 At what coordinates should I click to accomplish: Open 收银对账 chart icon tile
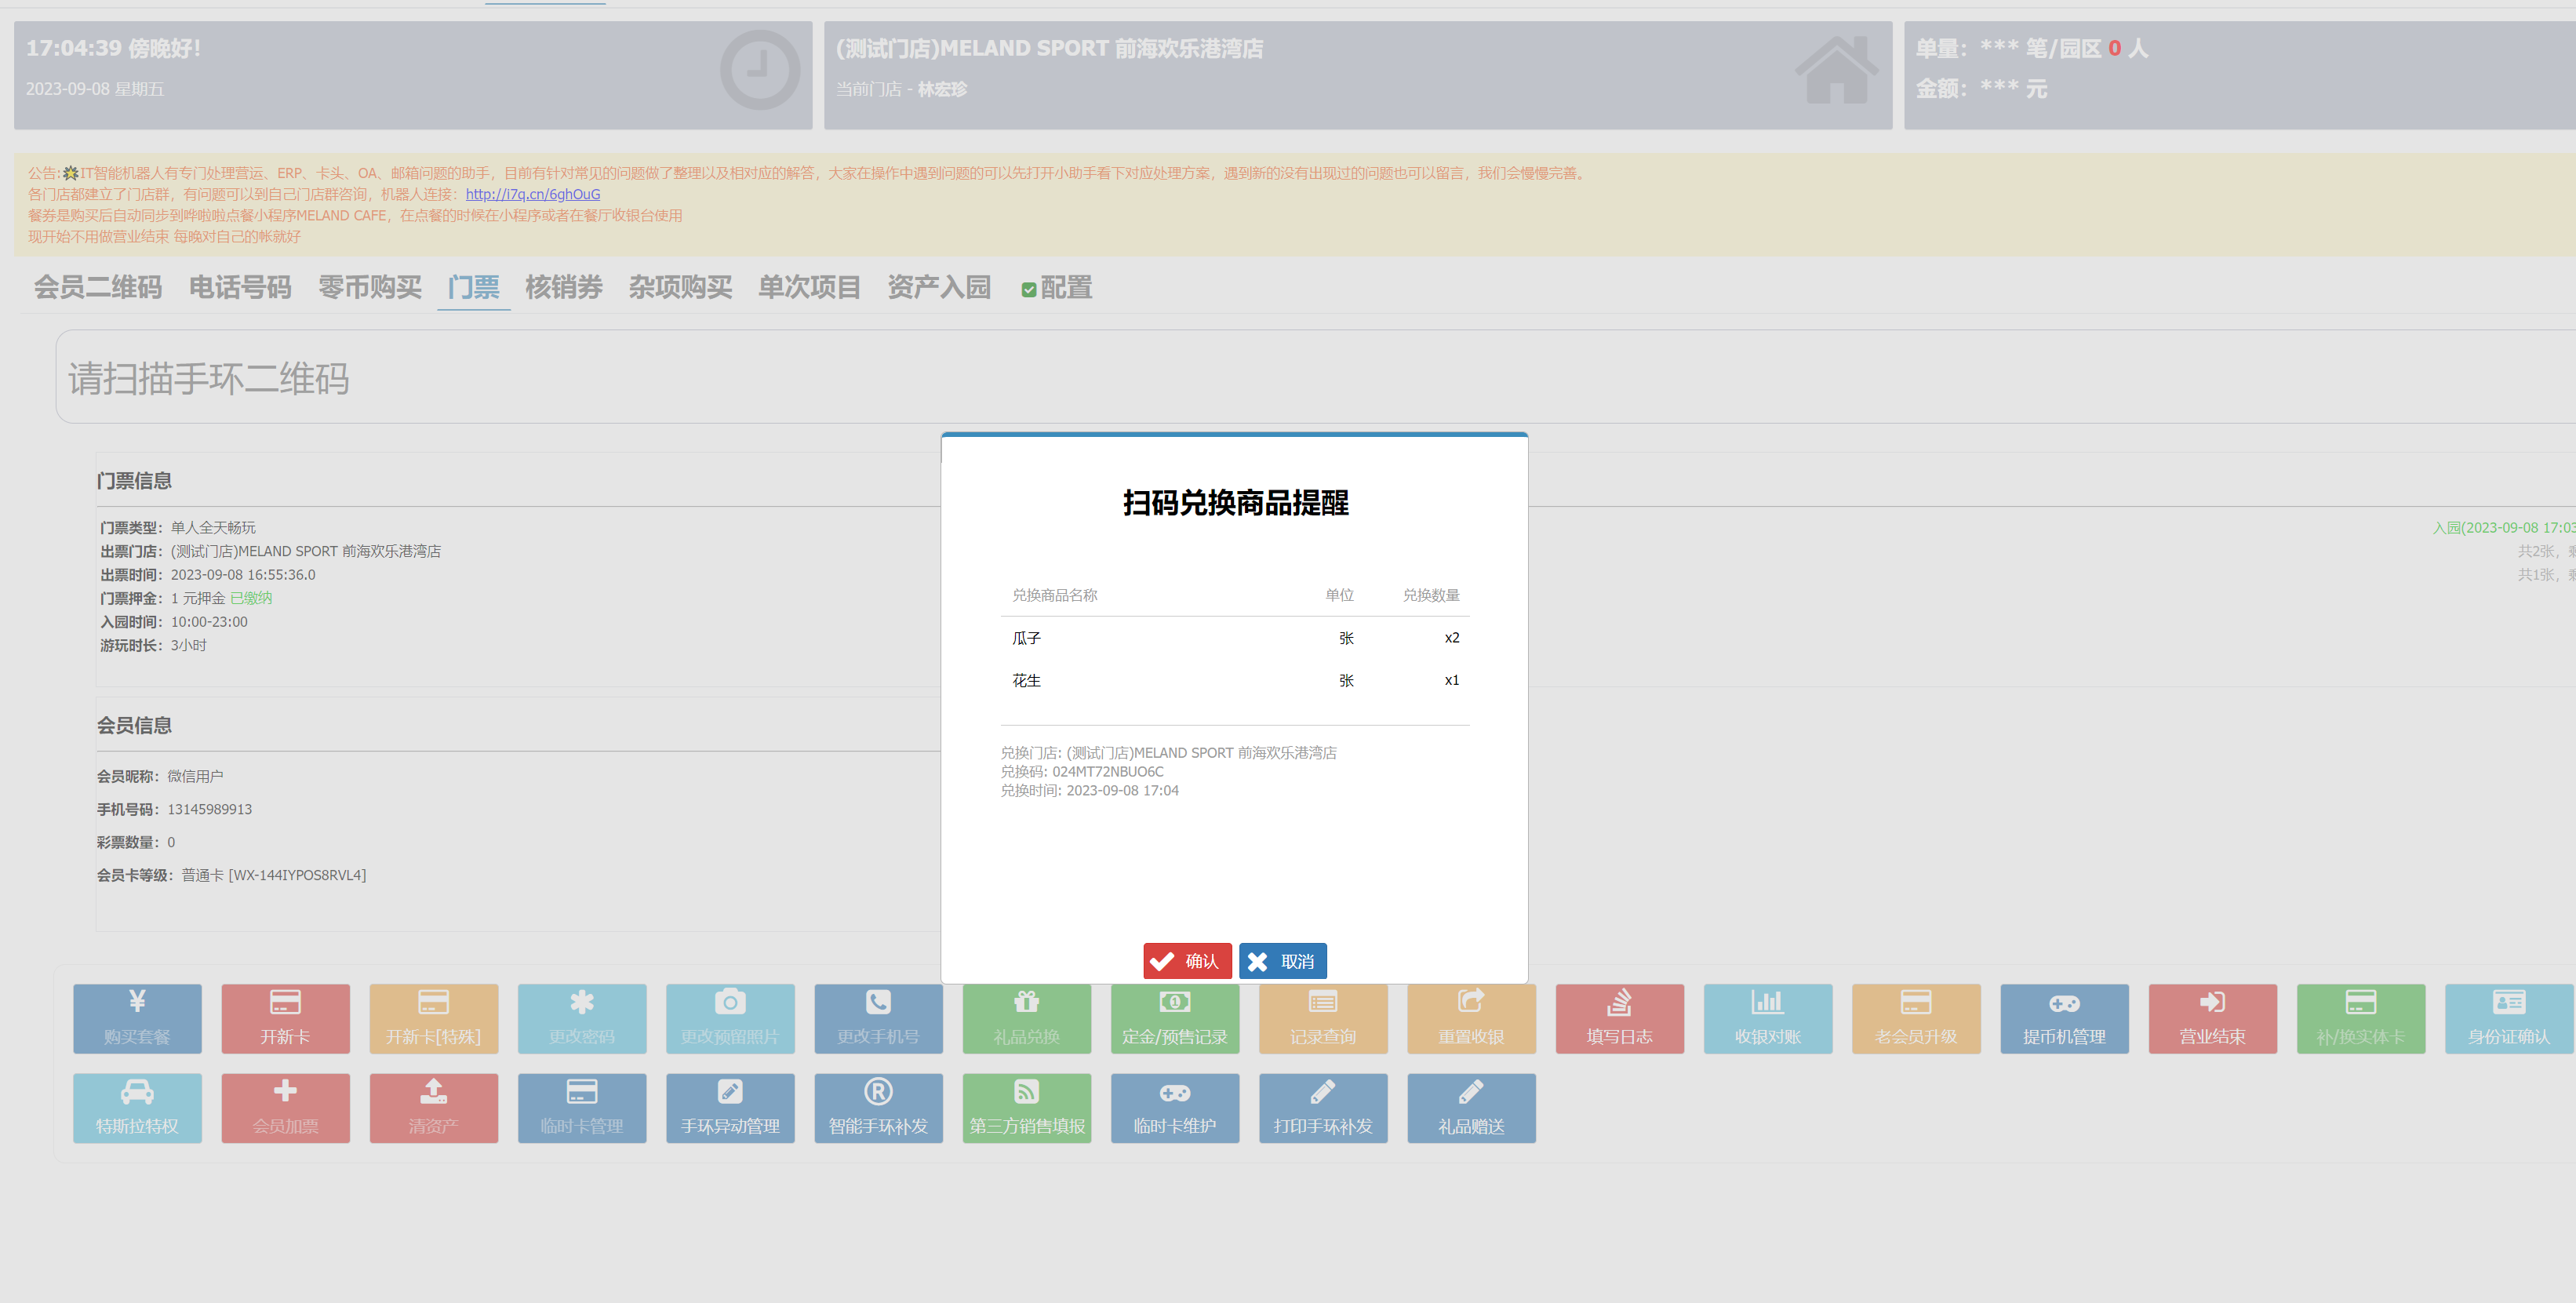tap(1767, 1018)
